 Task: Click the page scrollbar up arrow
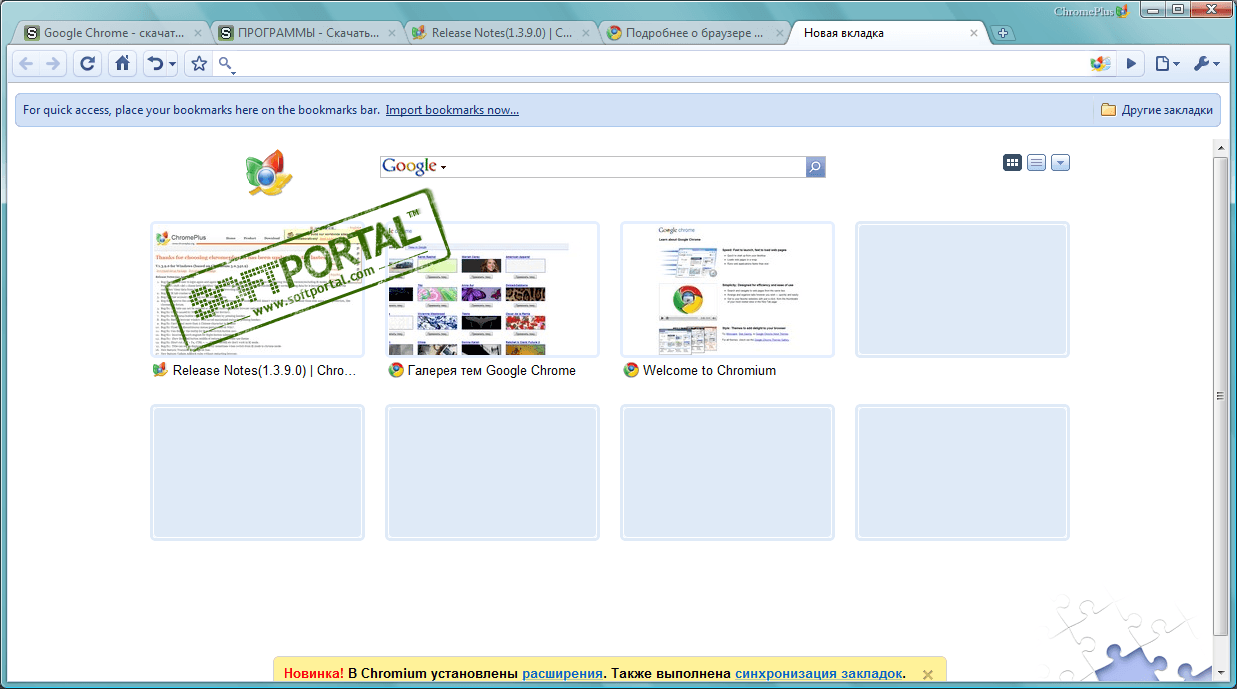point(1220,147)
